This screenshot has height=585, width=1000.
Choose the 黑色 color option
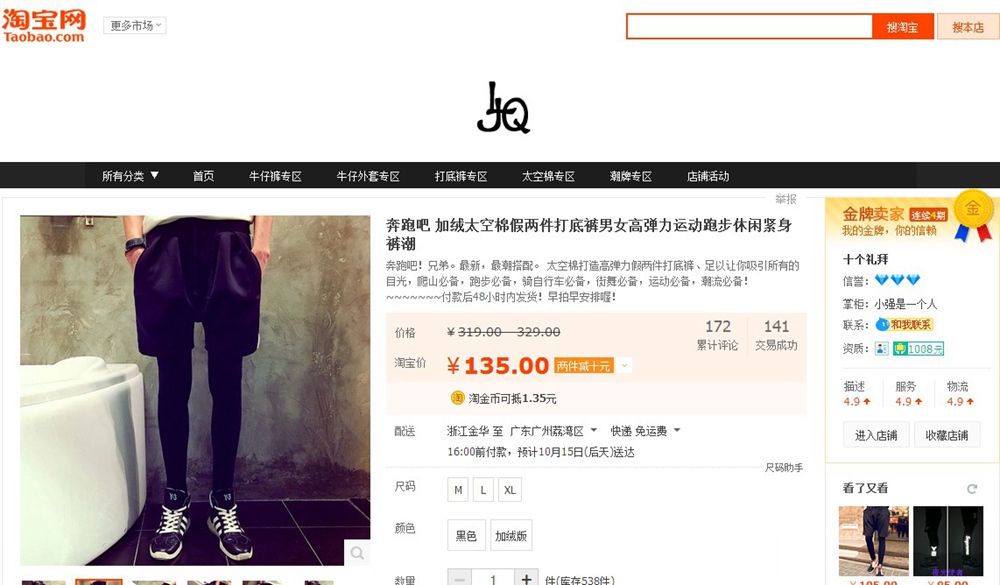pos(466,535)
